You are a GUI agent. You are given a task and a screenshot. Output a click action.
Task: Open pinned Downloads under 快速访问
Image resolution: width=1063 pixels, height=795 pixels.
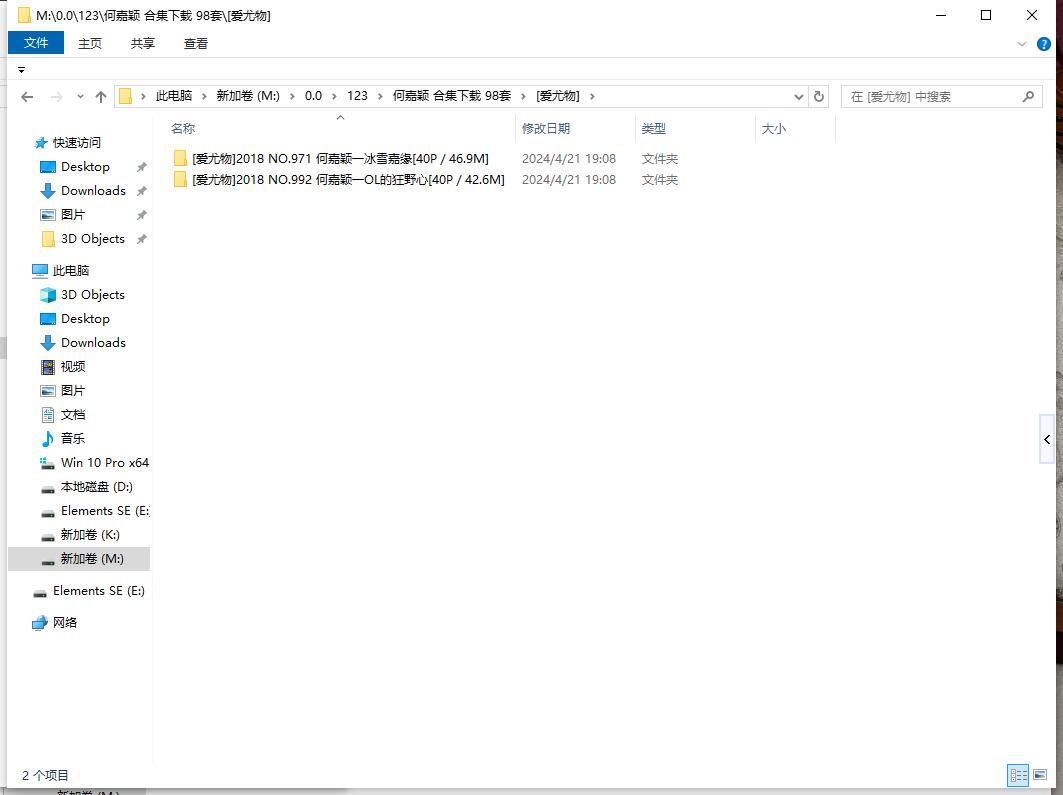93,190
